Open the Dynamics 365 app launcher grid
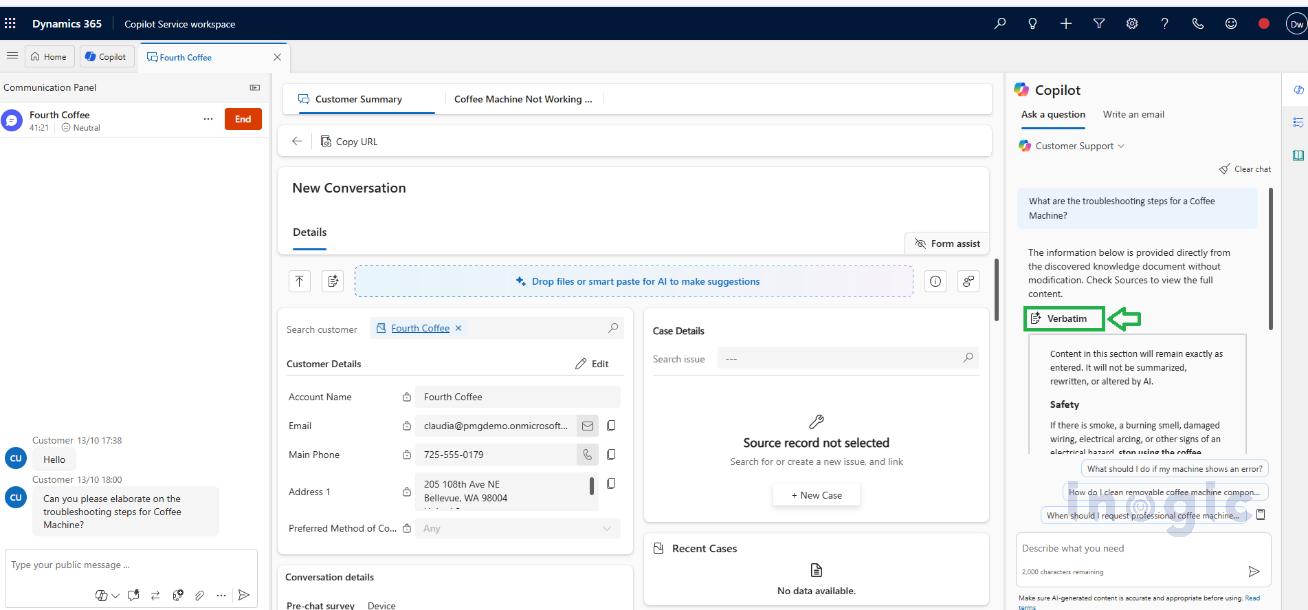Screen dimensions: 1308x610 click(x=11, y=23)
